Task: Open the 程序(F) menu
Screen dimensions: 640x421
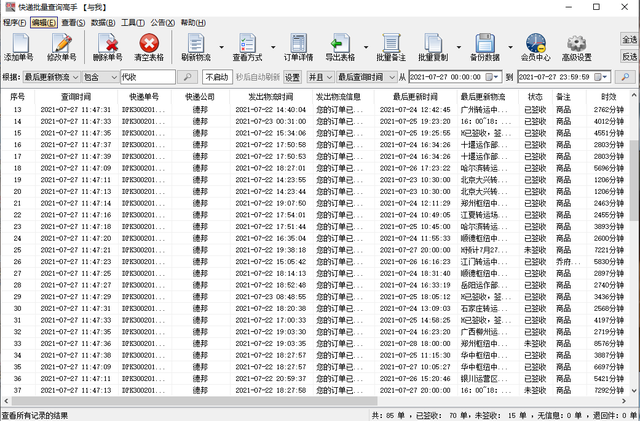Action: [14, 23]
